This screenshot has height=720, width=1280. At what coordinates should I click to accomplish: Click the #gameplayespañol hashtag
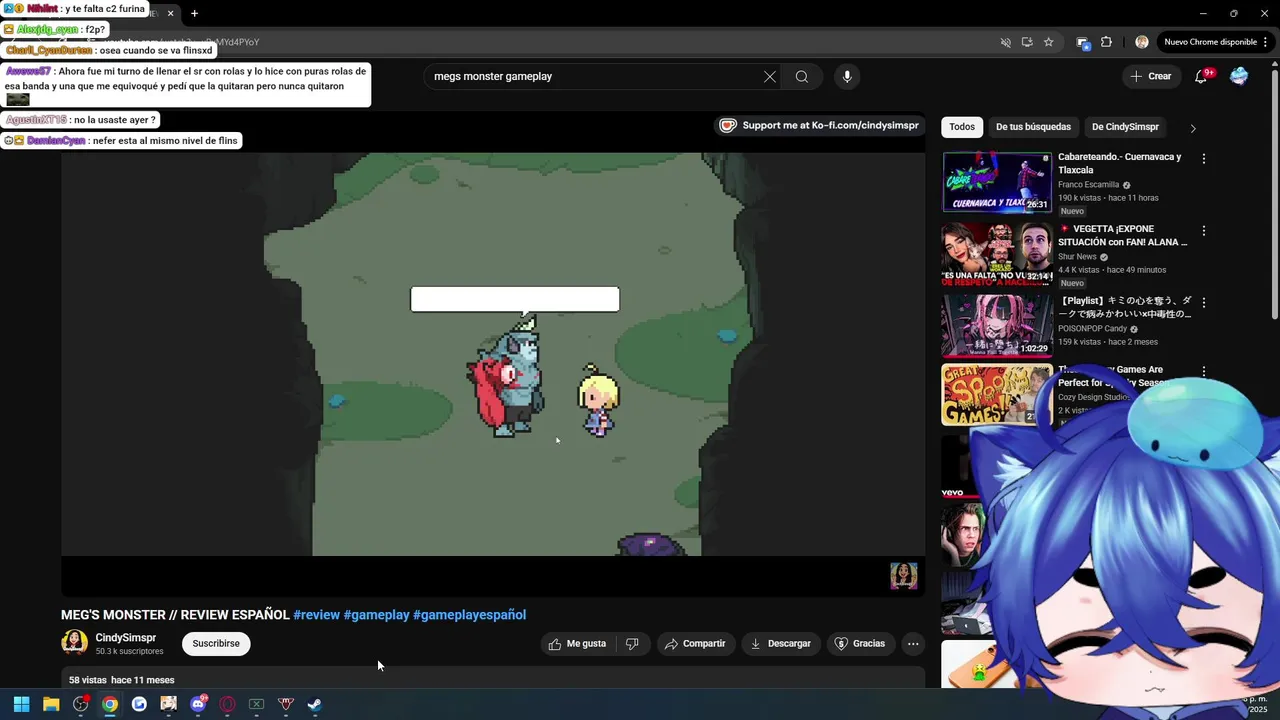tap(469, 615)
